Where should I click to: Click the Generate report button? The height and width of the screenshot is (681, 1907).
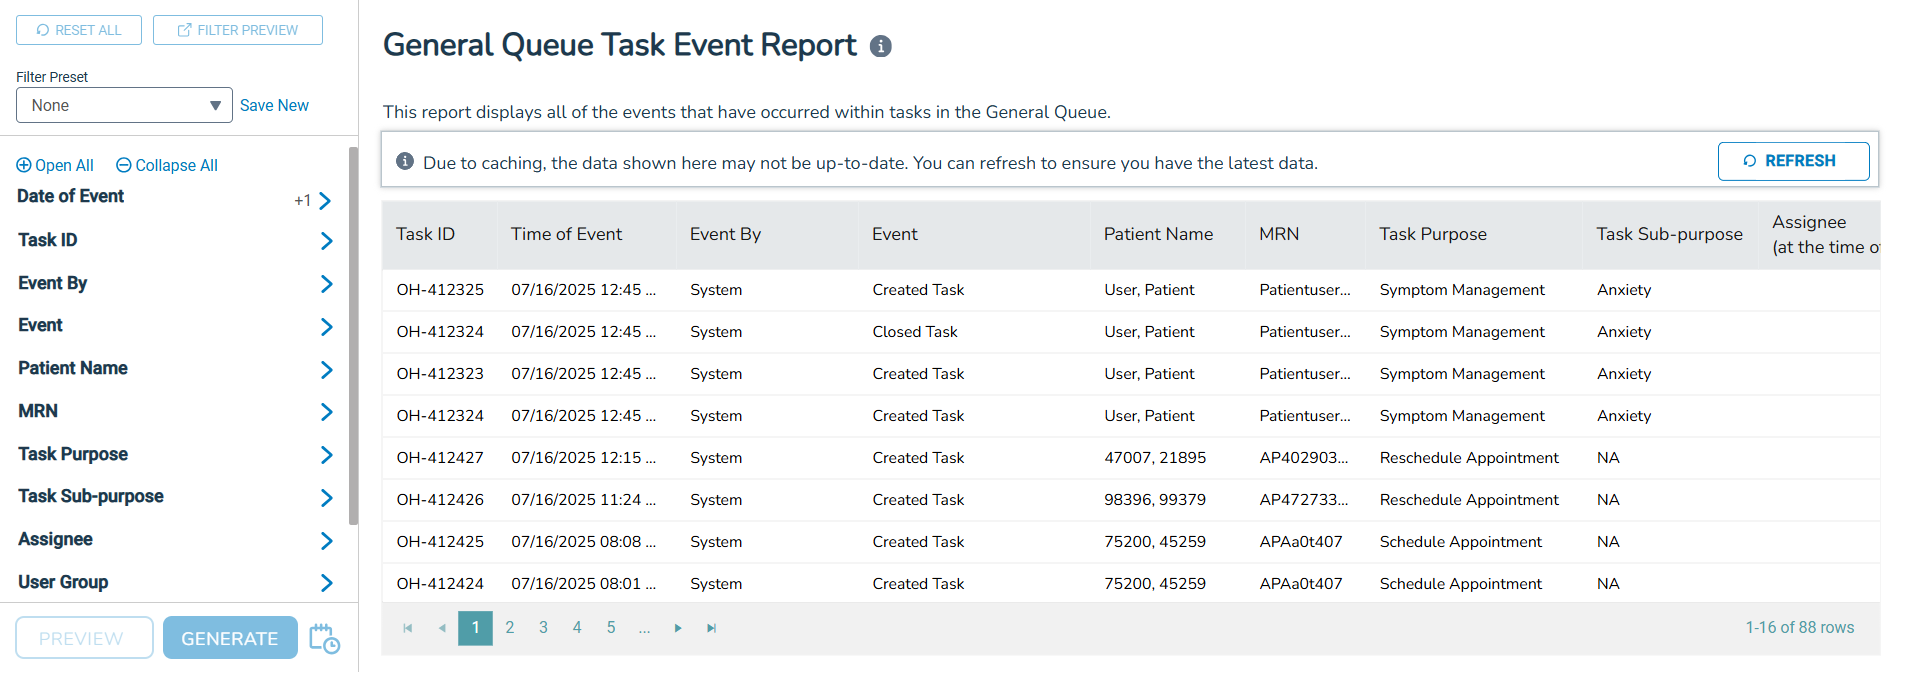(230, 638)
